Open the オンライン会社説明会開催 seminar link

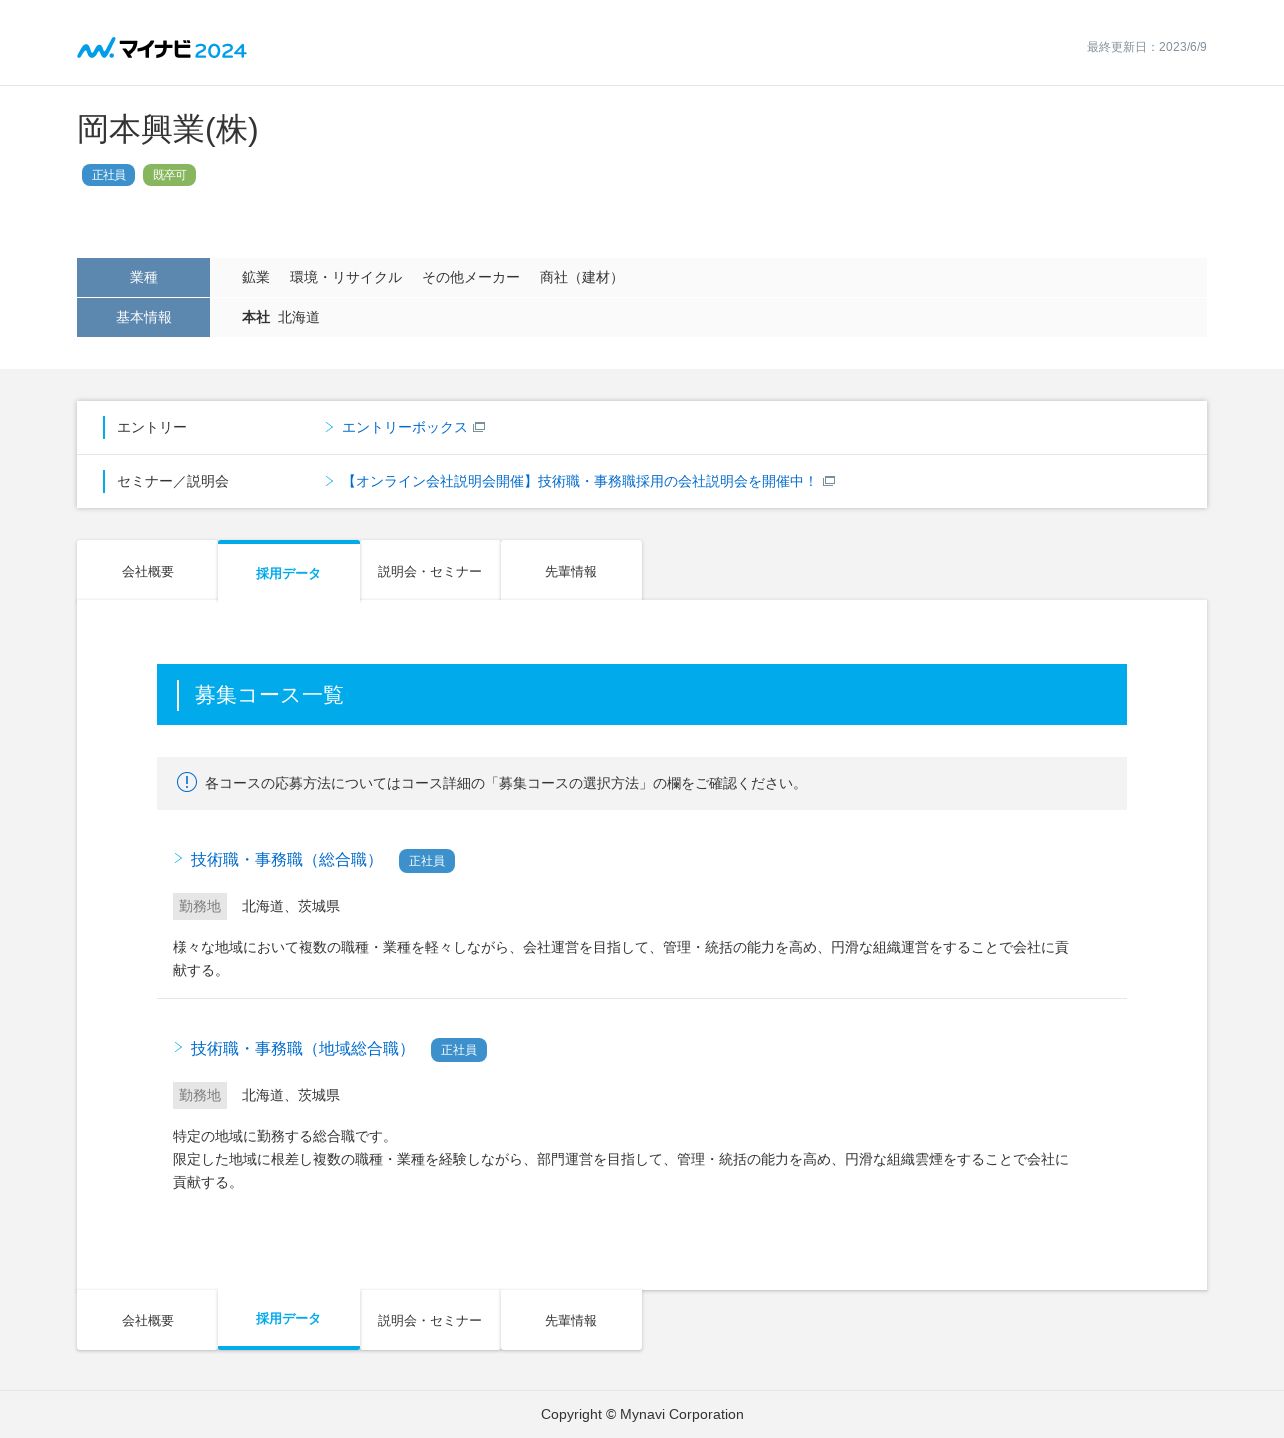tap(579, 481)
